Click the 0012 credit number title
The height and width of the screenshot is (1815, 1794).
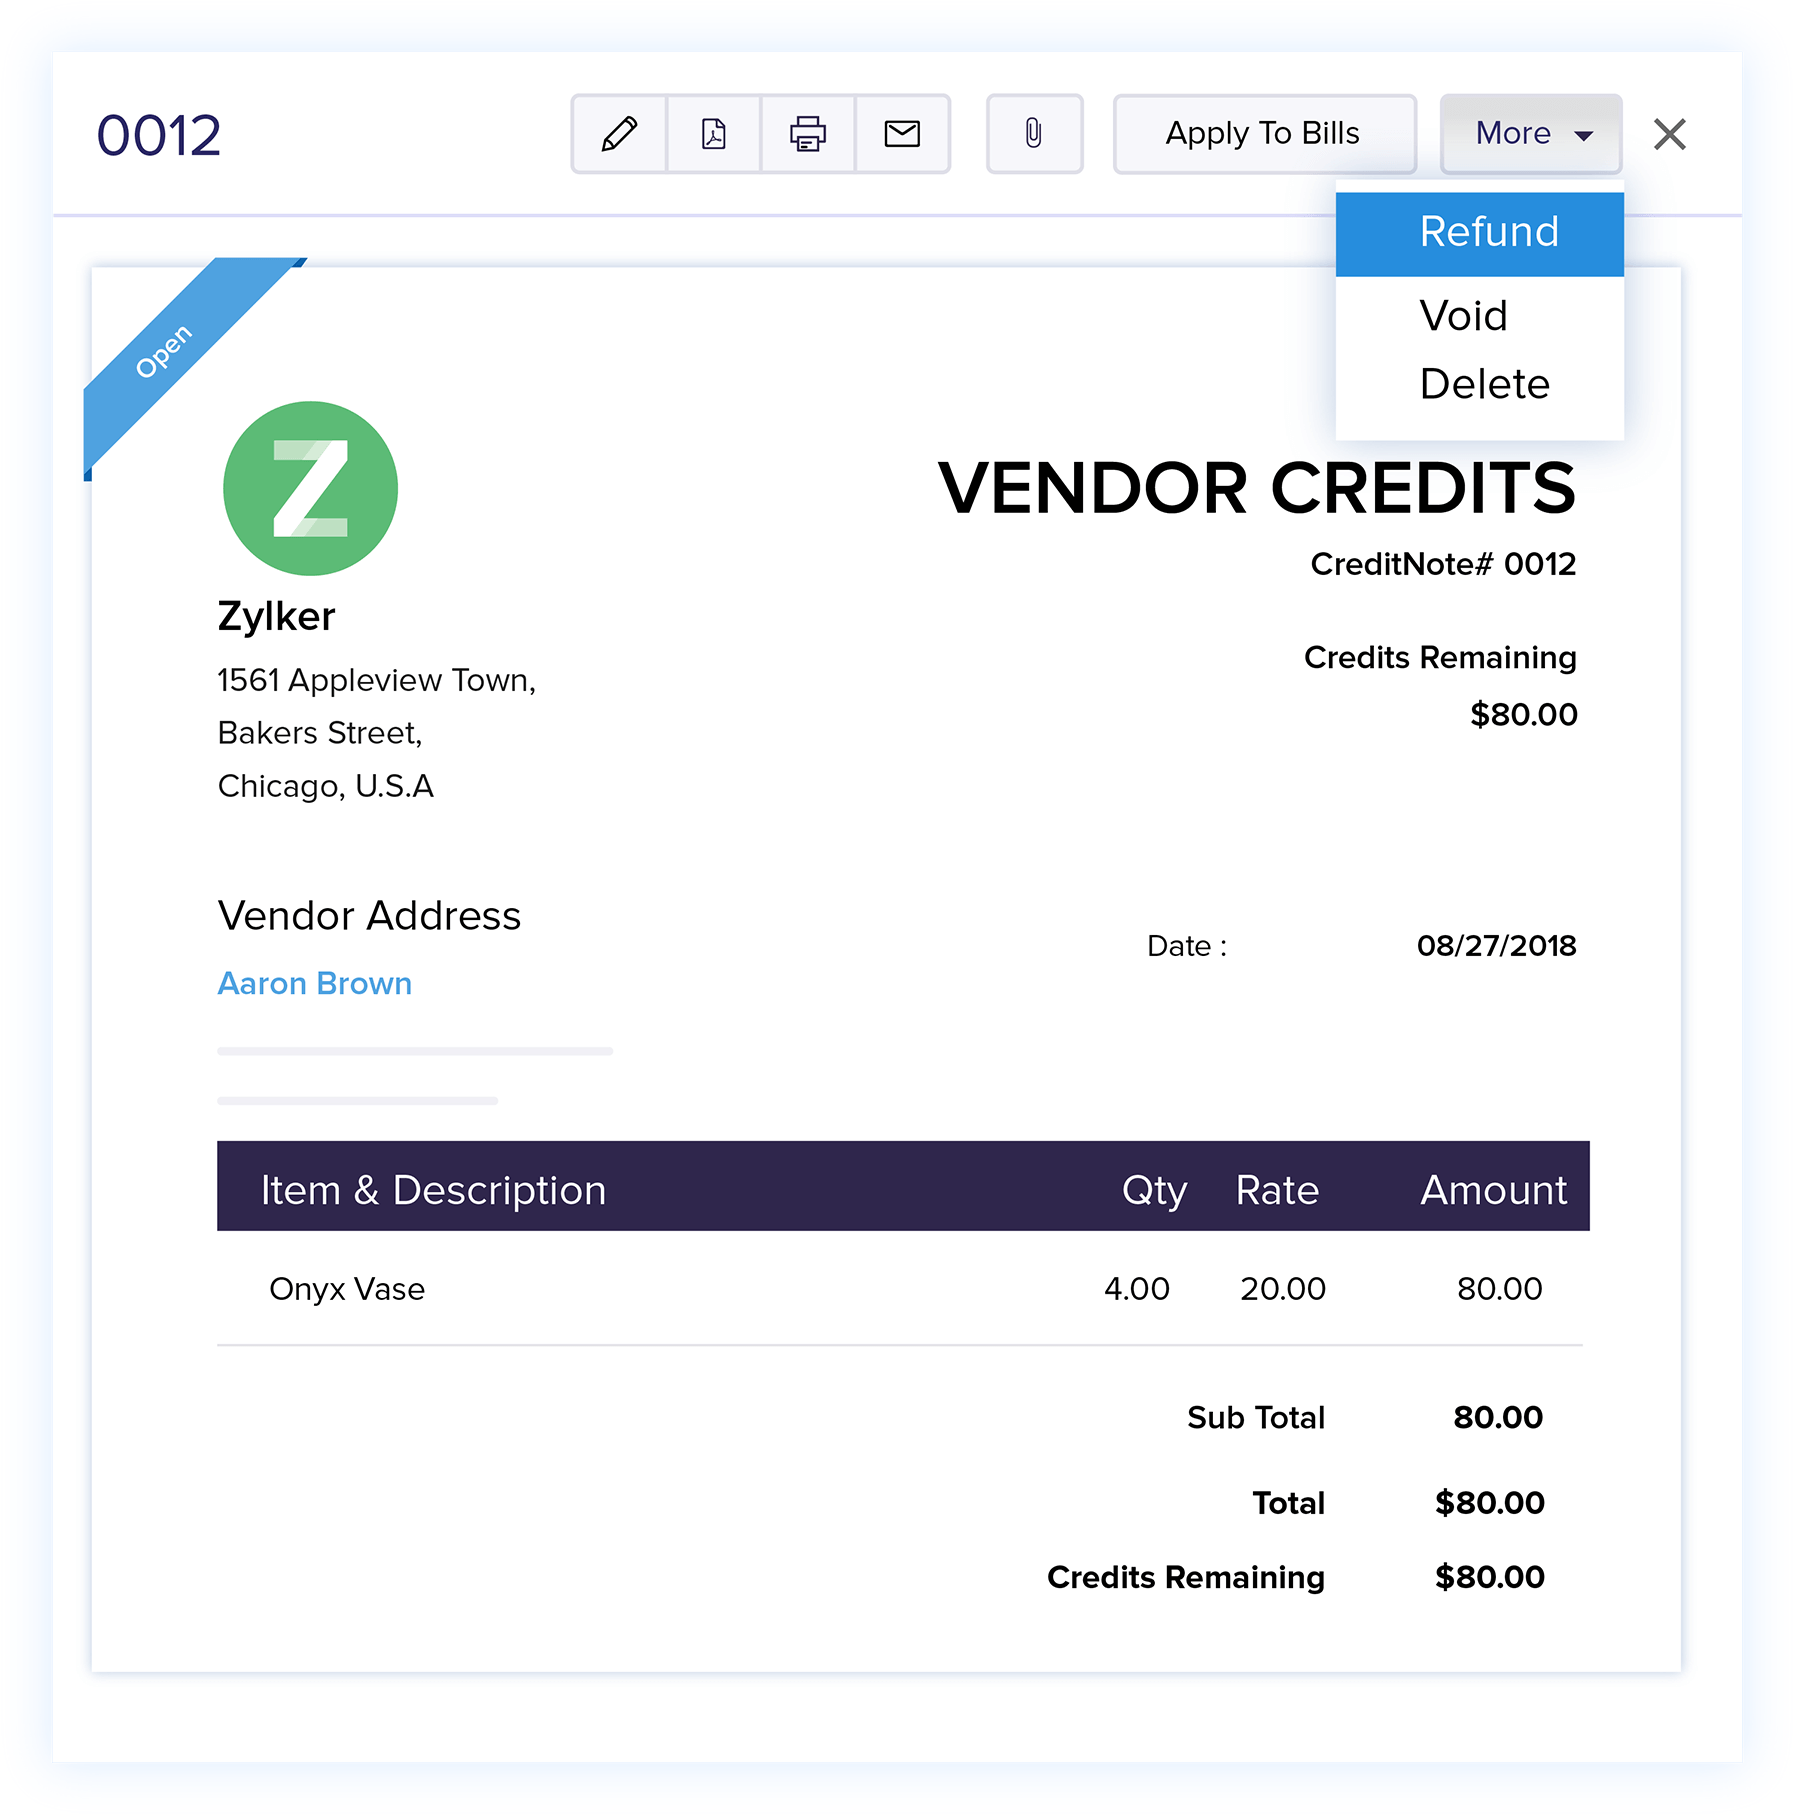tap(158, 135)
